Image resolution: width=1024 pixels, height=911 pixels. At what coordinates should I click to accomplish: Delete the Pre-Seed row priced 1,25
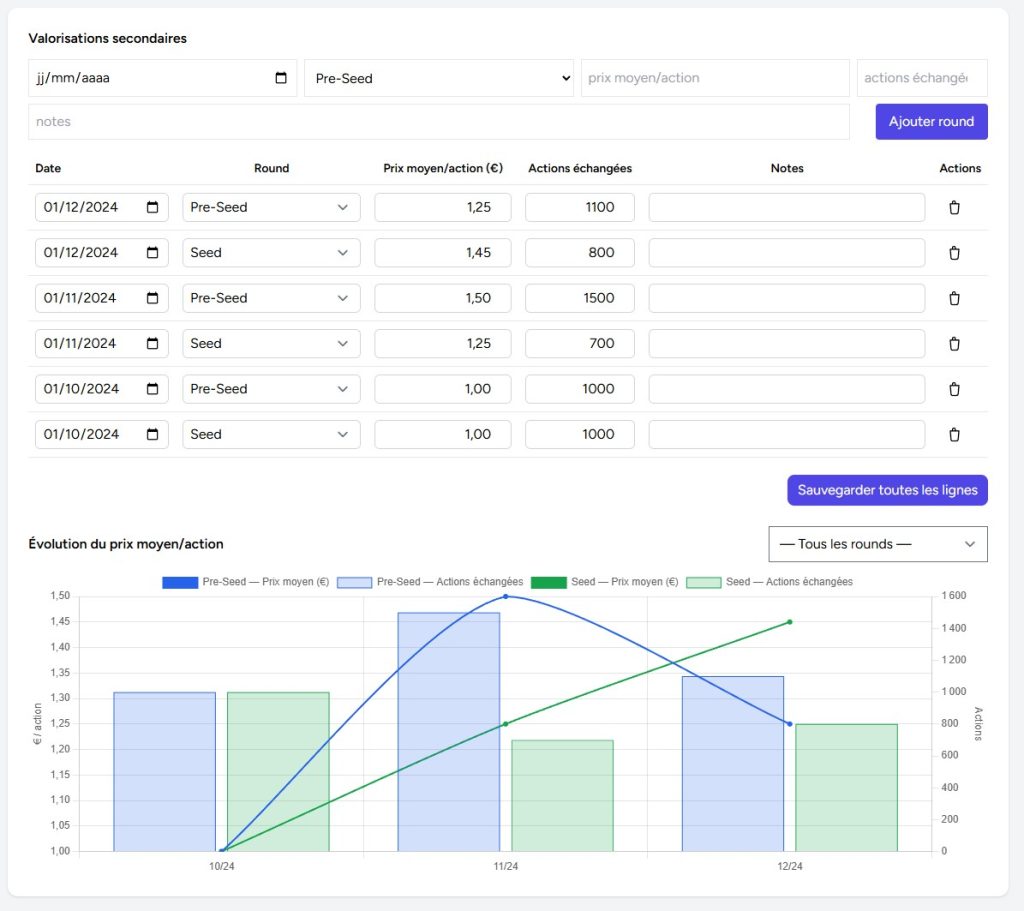pyautogui.click(x=953, y=208)
